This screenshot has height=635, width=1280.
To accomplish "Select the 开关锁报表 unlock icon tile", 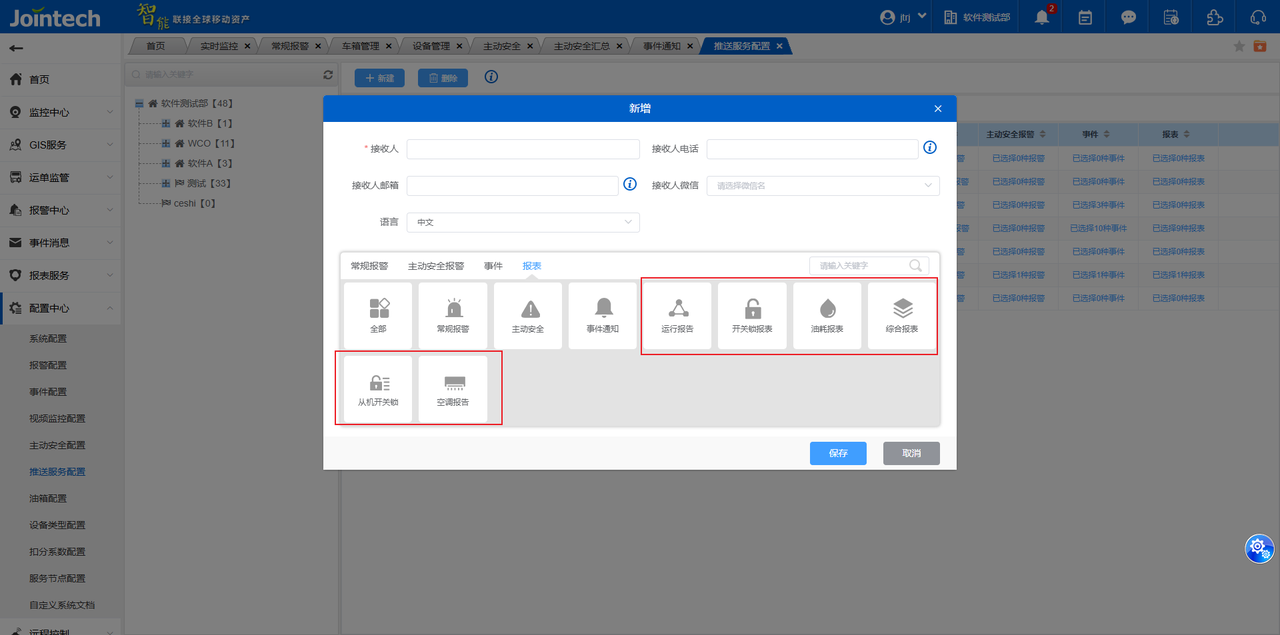I will (752, 315).
